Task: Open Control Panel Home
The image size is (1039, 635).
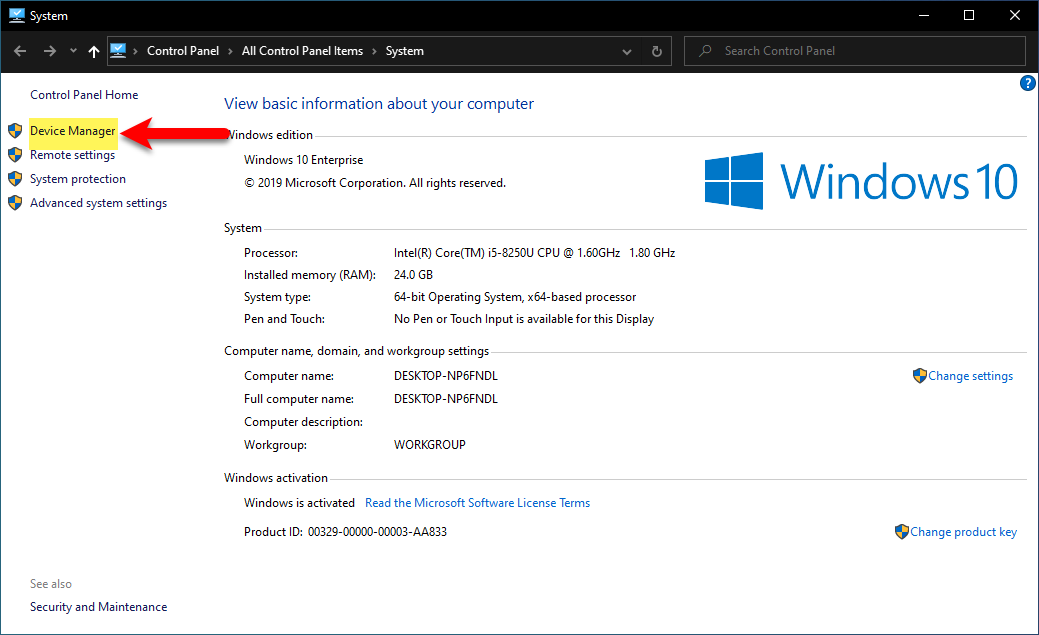Action: click(x=84, y=95)
